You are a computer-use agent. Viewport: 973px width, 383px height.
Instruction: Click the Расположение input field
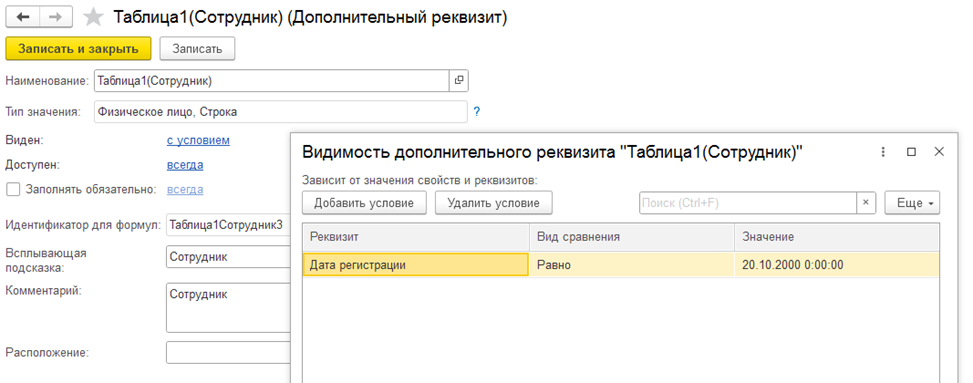click(228, 353)
